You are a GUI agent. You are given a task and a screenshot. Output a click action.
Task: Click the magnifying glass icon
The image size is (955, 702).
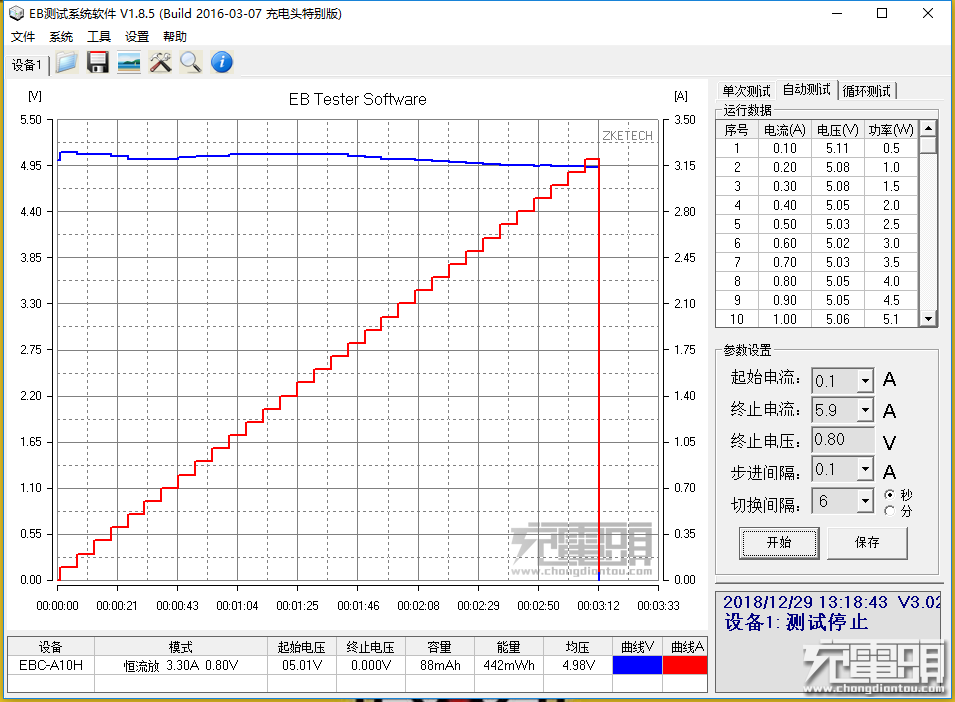point(190,63)
